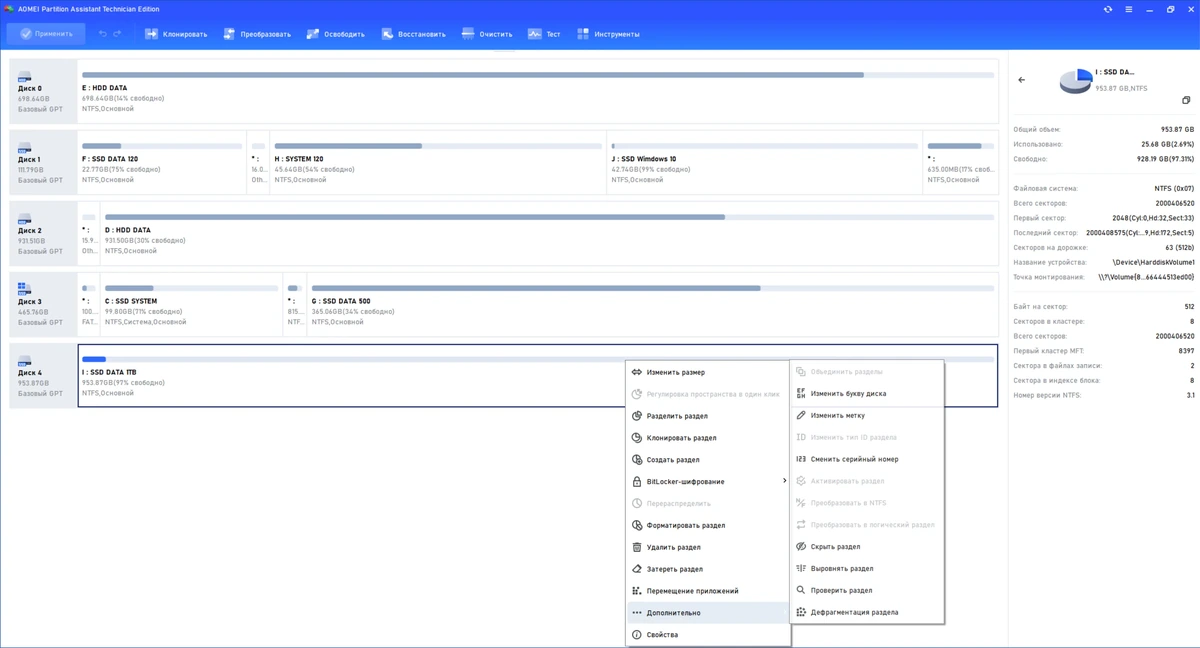Select the 635.00MB partition on Диск 1
The height and width of the screenshot is (648, 1200).
pos(961,162)
